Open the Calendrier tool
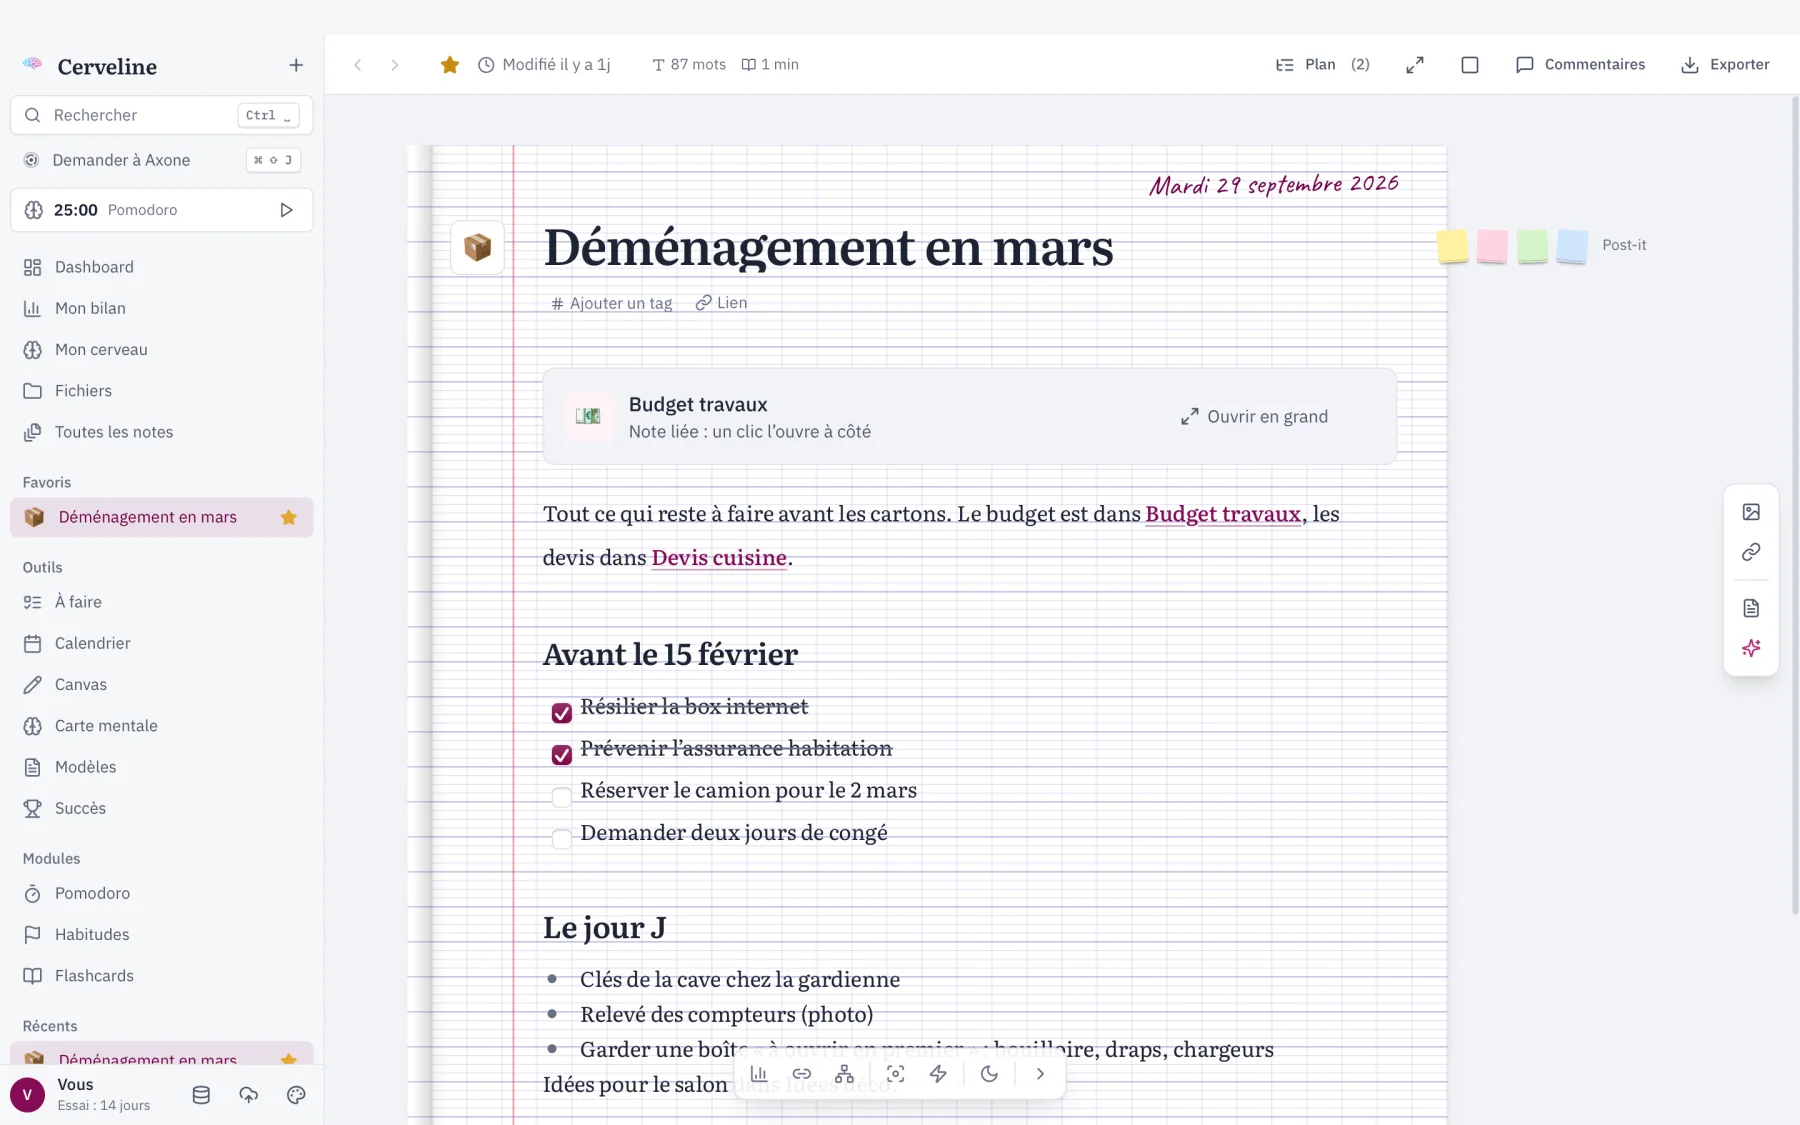The width and height of the screenshot is (1800, 1125). click(162, 643)
